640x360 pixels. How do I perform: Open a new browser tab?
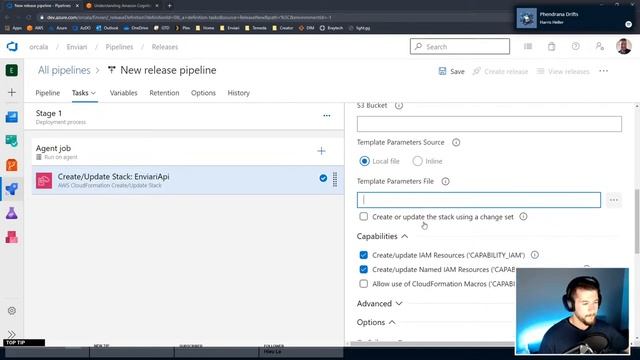(169, 6)
